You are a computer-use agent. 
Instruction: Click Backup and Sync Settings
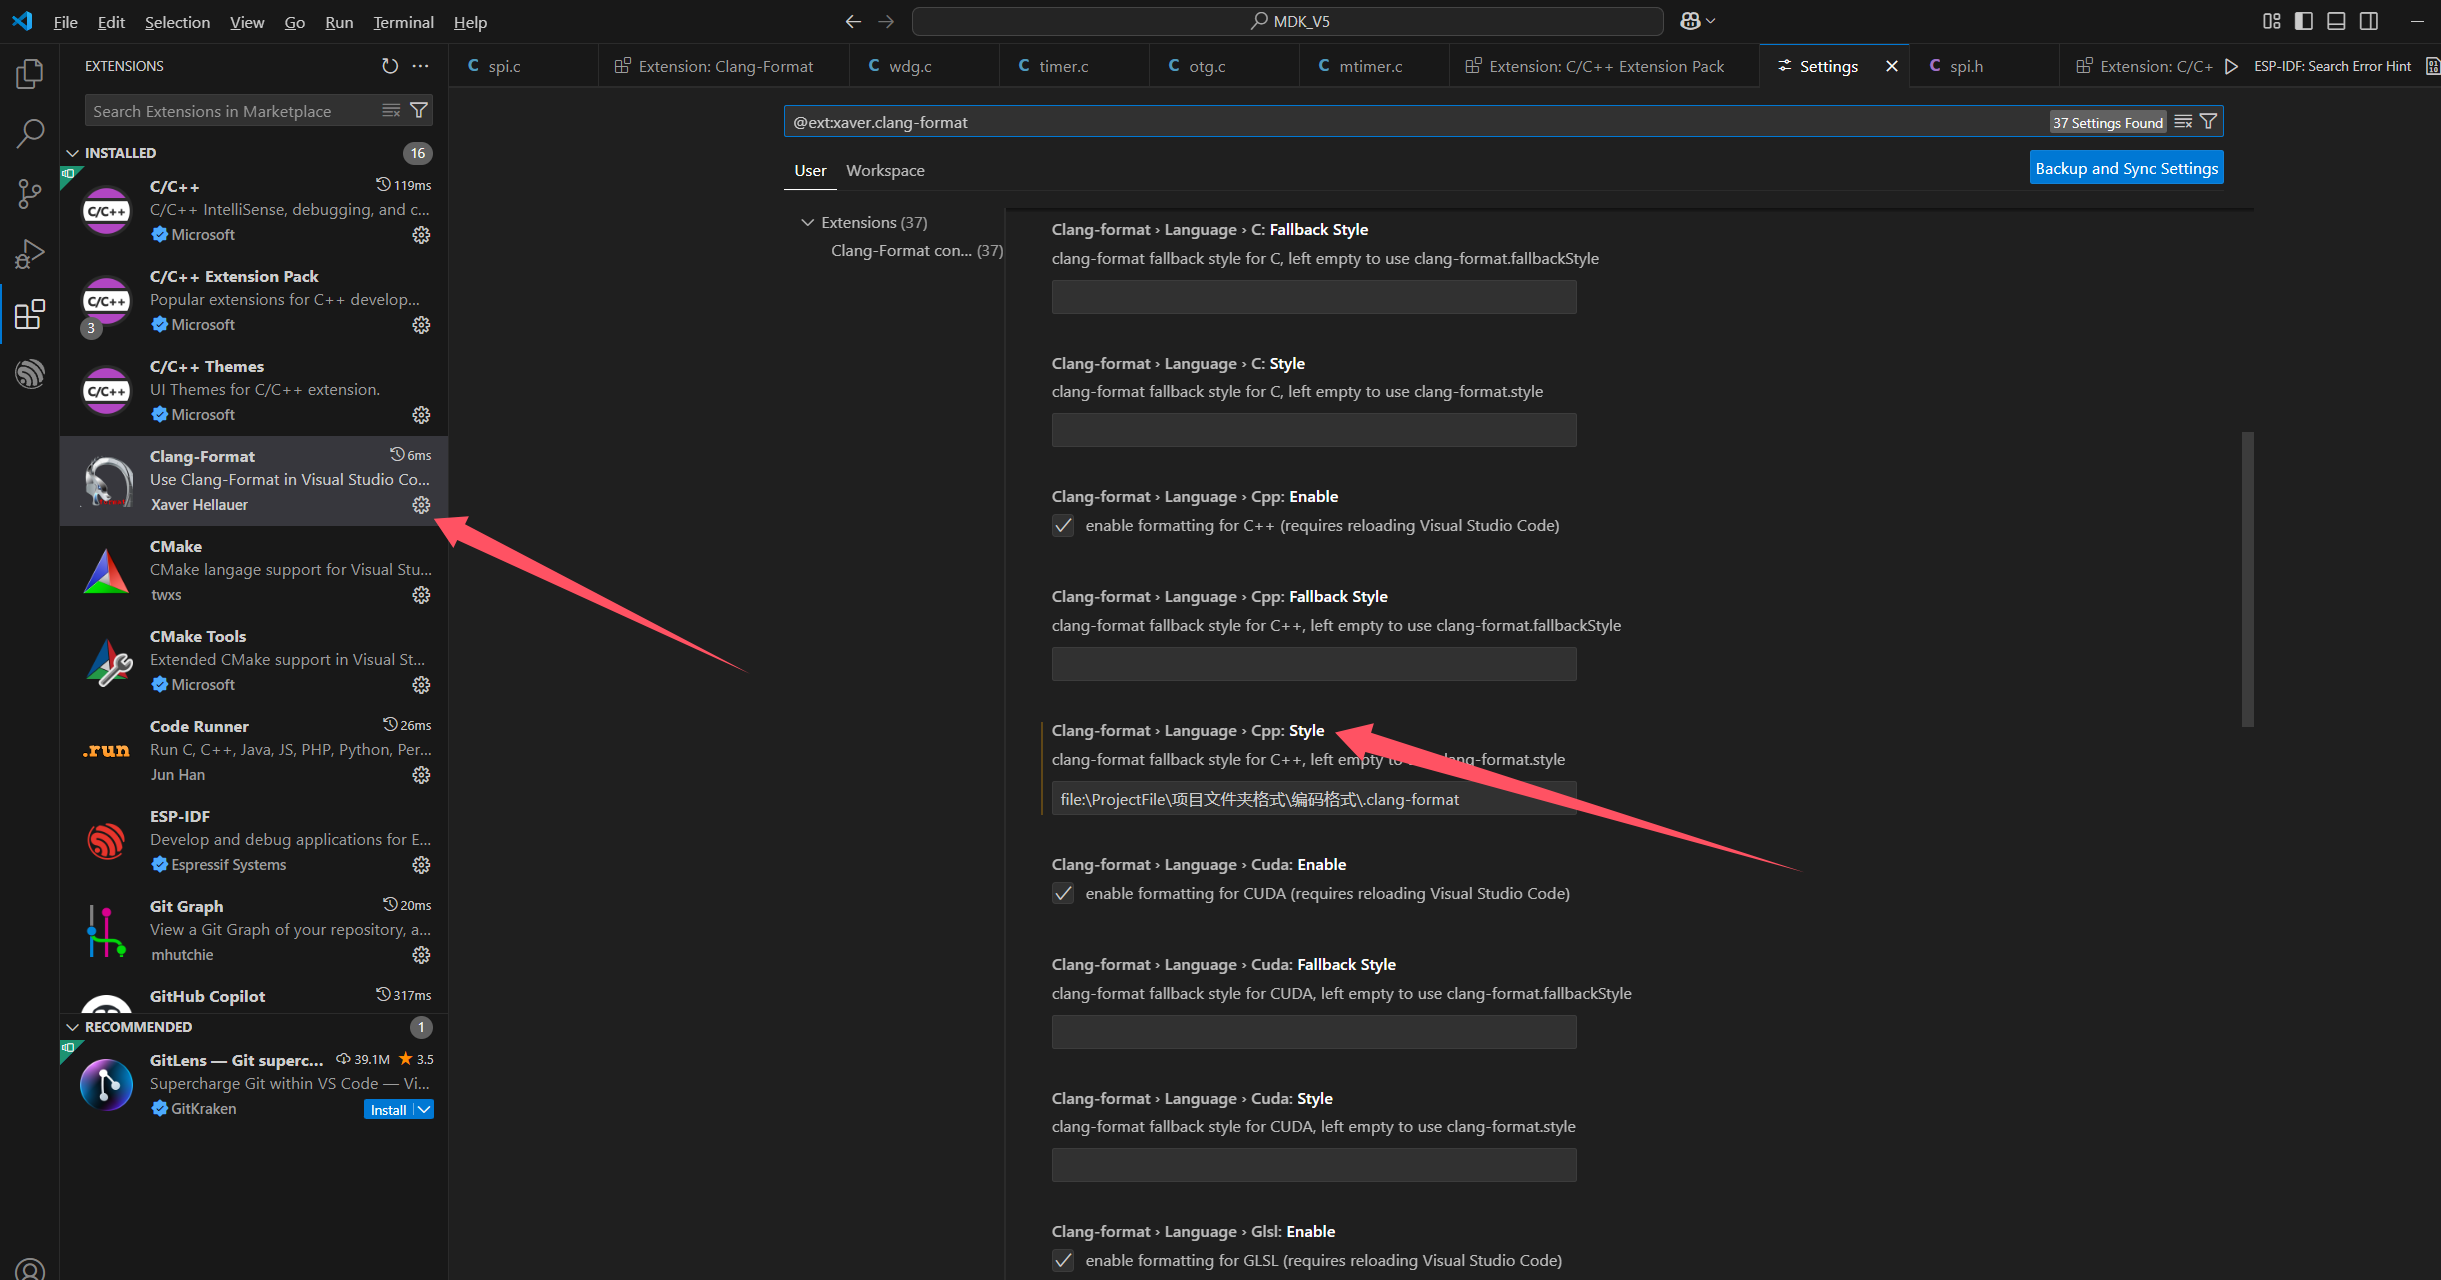2126,167
